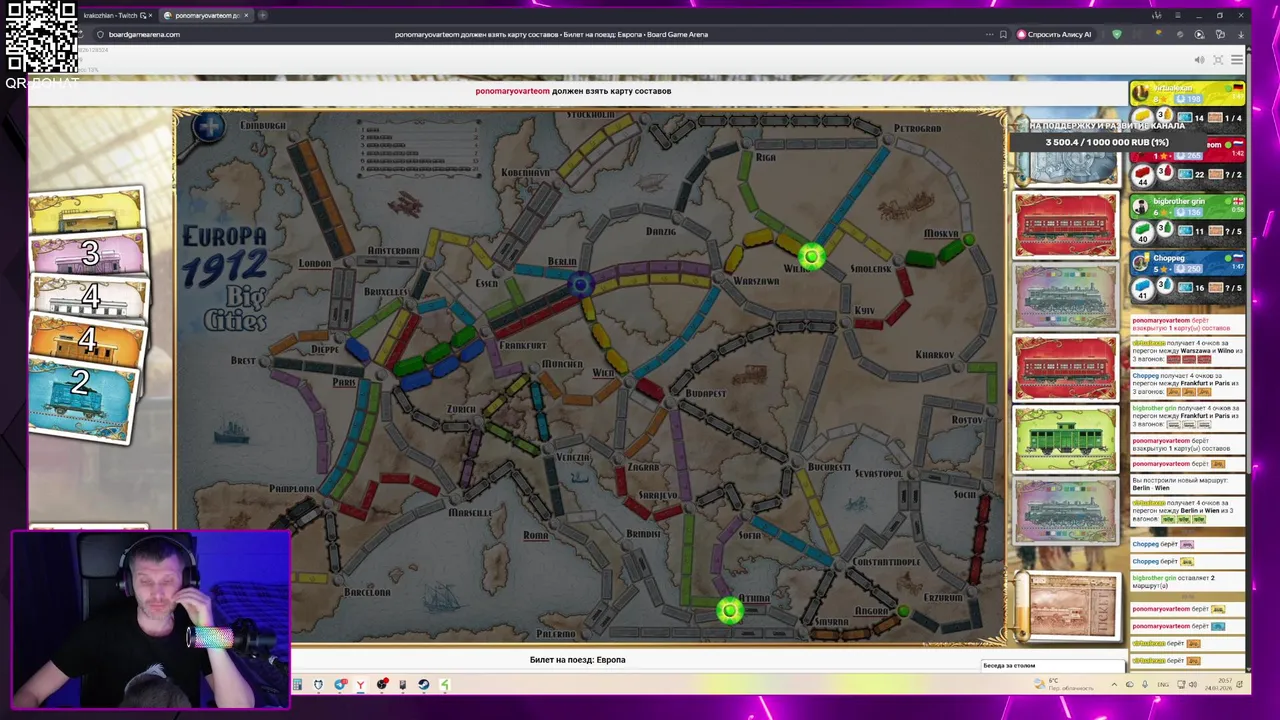Open Steam from the taskbar
Image resolution: width=1280 pixels, height=720 pixels.
pos(423,685)
